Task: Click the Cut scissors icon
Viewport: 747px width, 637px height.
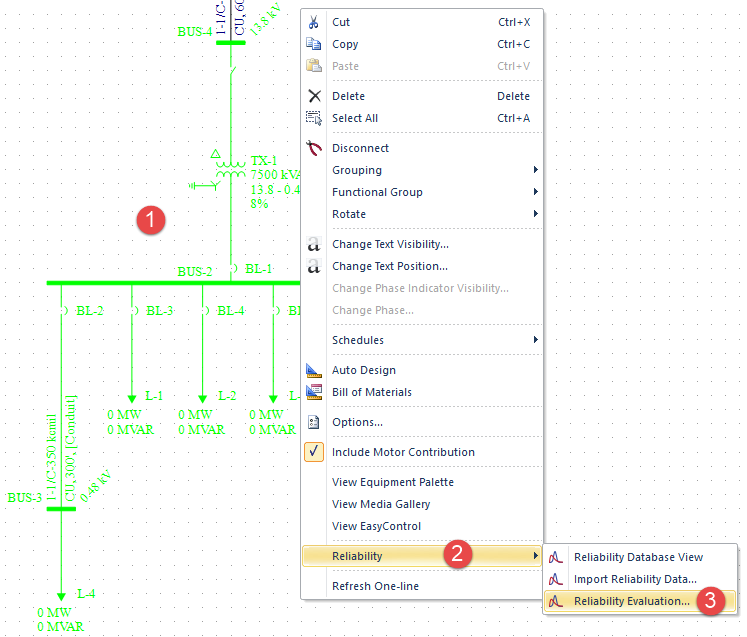Action: click(314, 22)
